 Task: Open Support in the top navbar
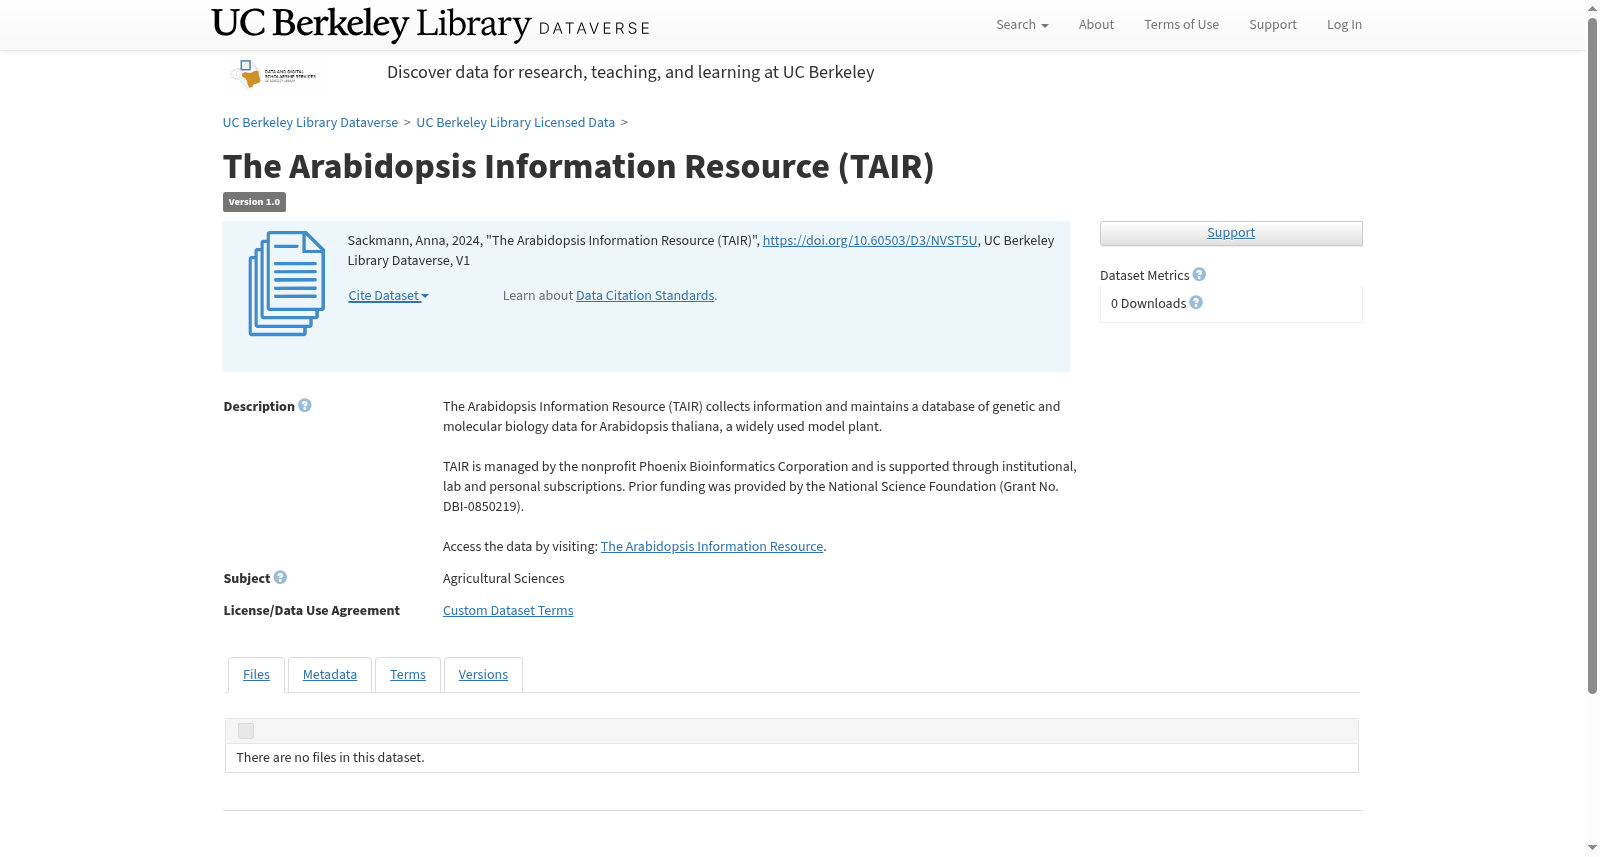[1272, 25]
